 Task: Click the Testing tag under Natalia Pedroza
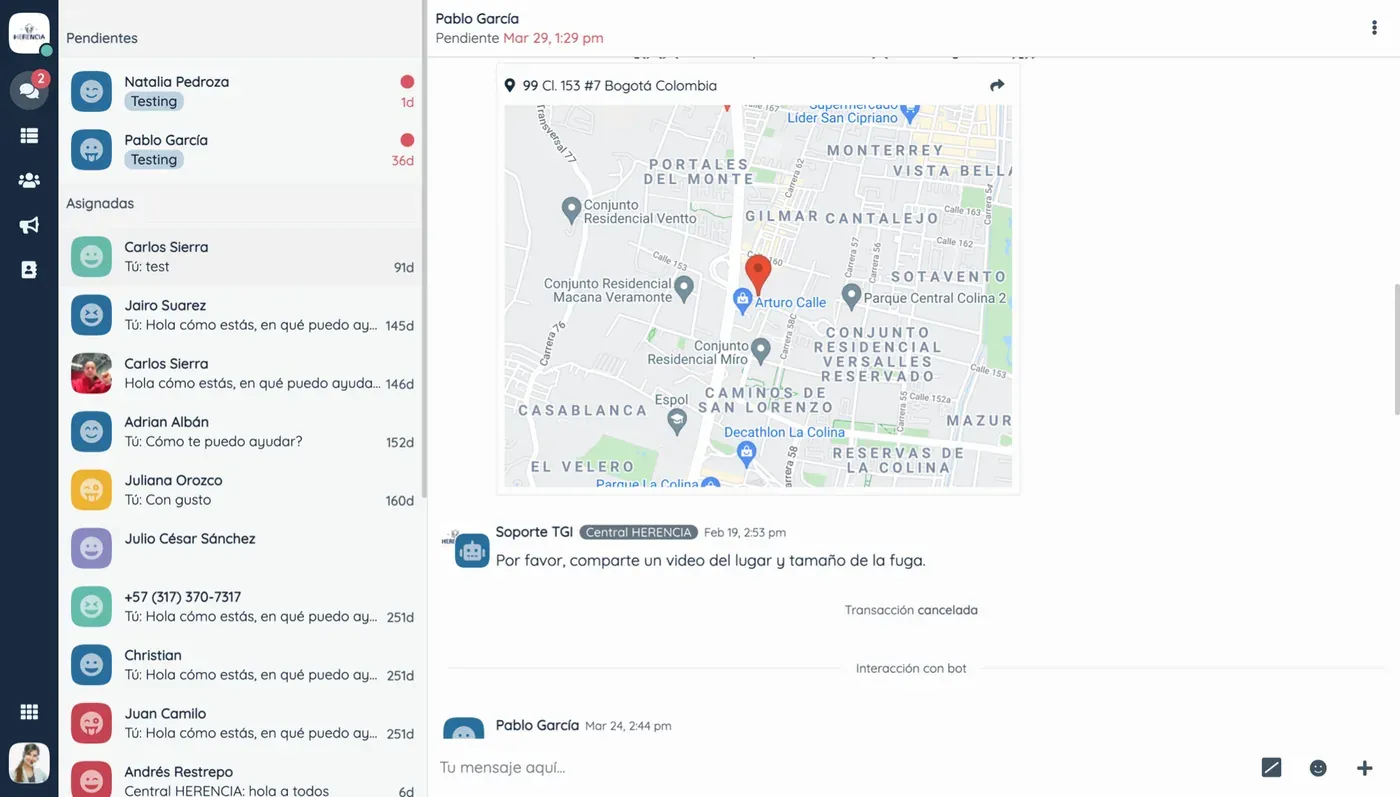coord(154,101)
